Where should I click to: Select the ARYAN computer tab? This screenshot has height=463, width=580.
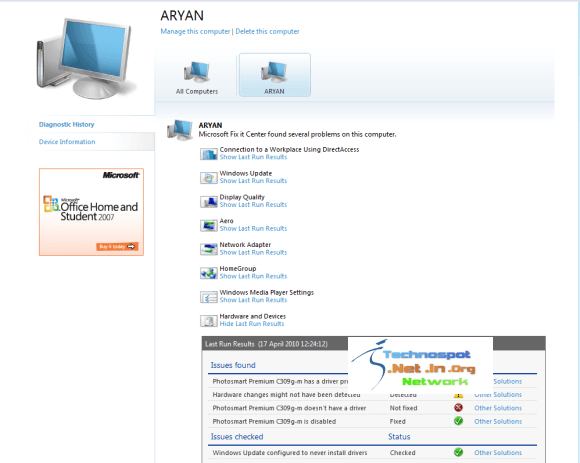[274, 75]
